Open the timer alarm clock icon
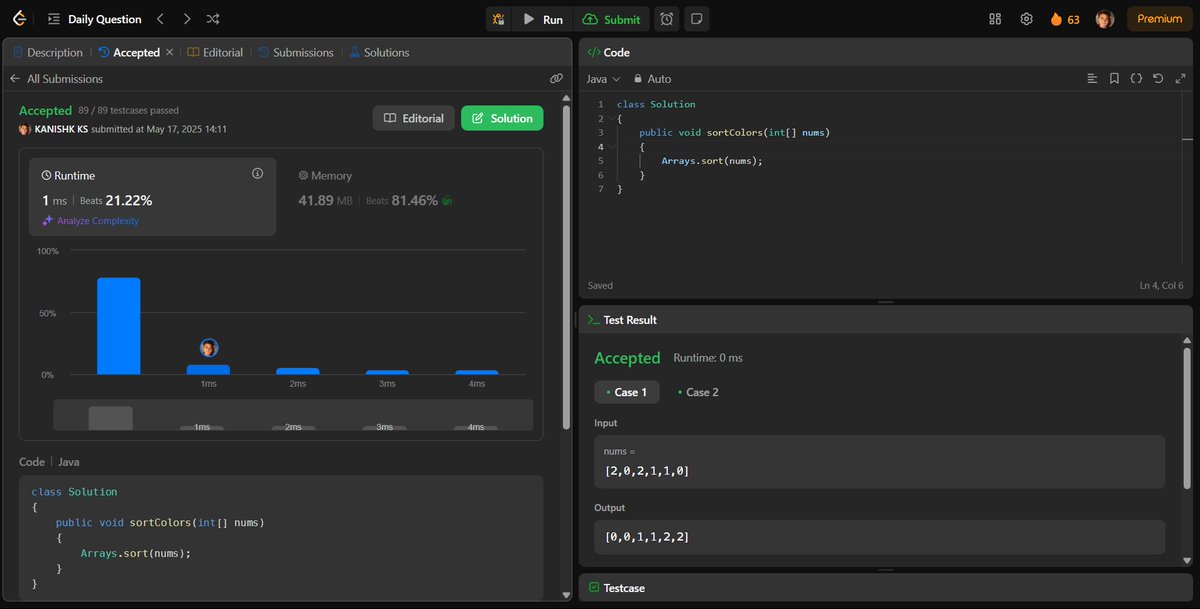This screenshot has height=609, width=1200. tap(667, 19)
